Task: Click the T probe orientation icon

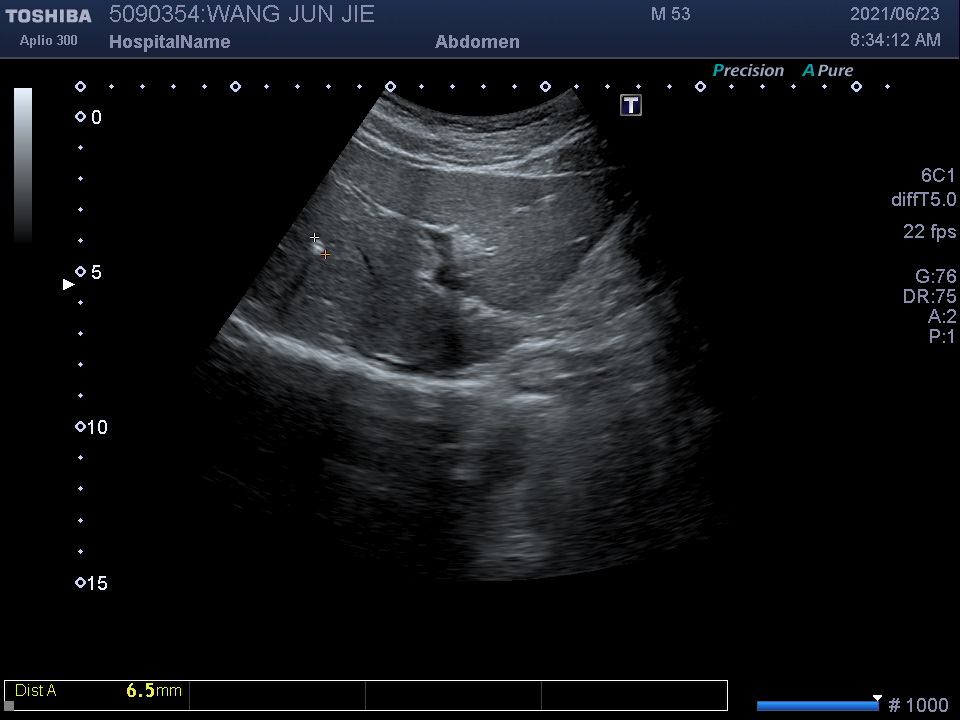Action: [x=631, y=105]
